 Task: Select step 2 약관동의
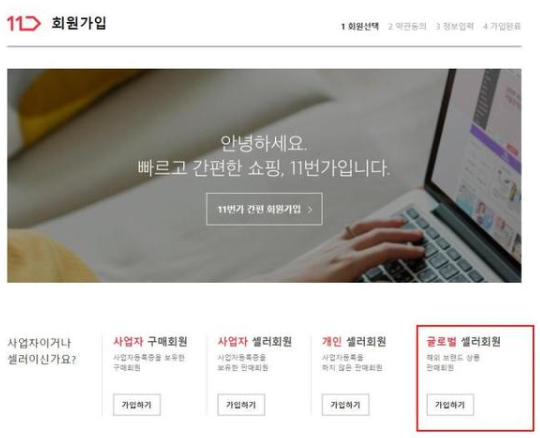pos(407,26)
